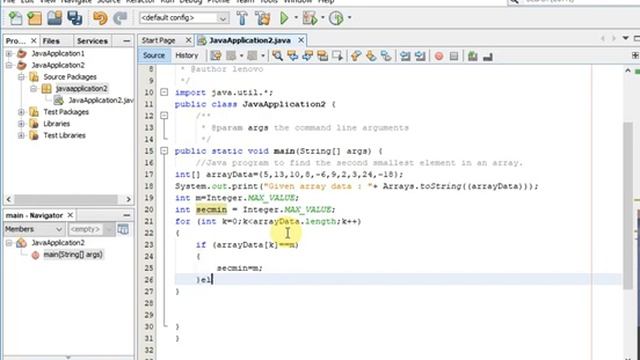Switch to the Files tab
Image resolution: width=640 pixels, height=360 pixels.
pos(51,41)
